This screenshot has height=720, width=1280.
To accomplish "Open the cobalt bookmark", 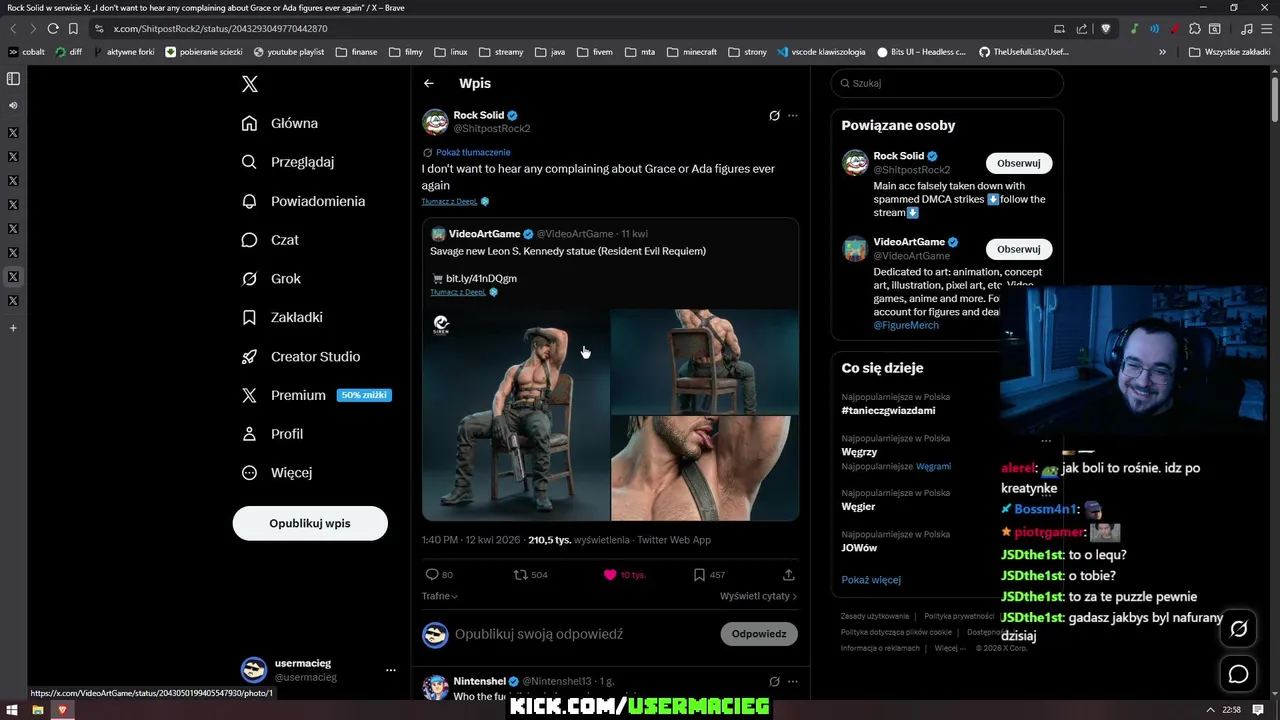I will (27, 52).
